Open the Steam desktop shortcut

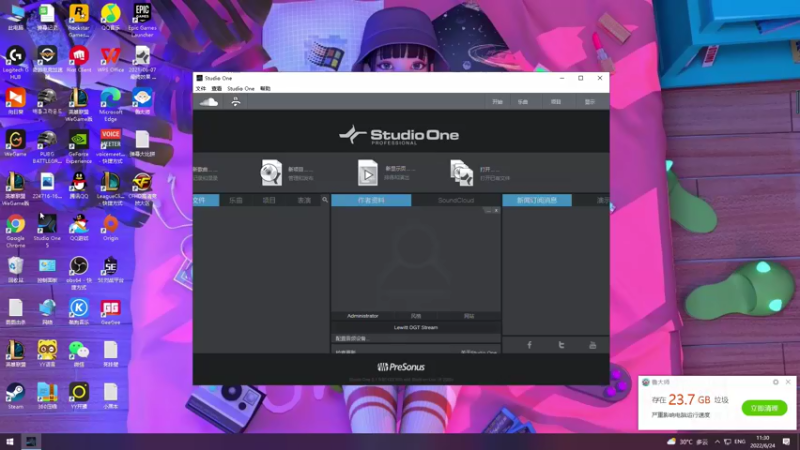coord(15,396)
